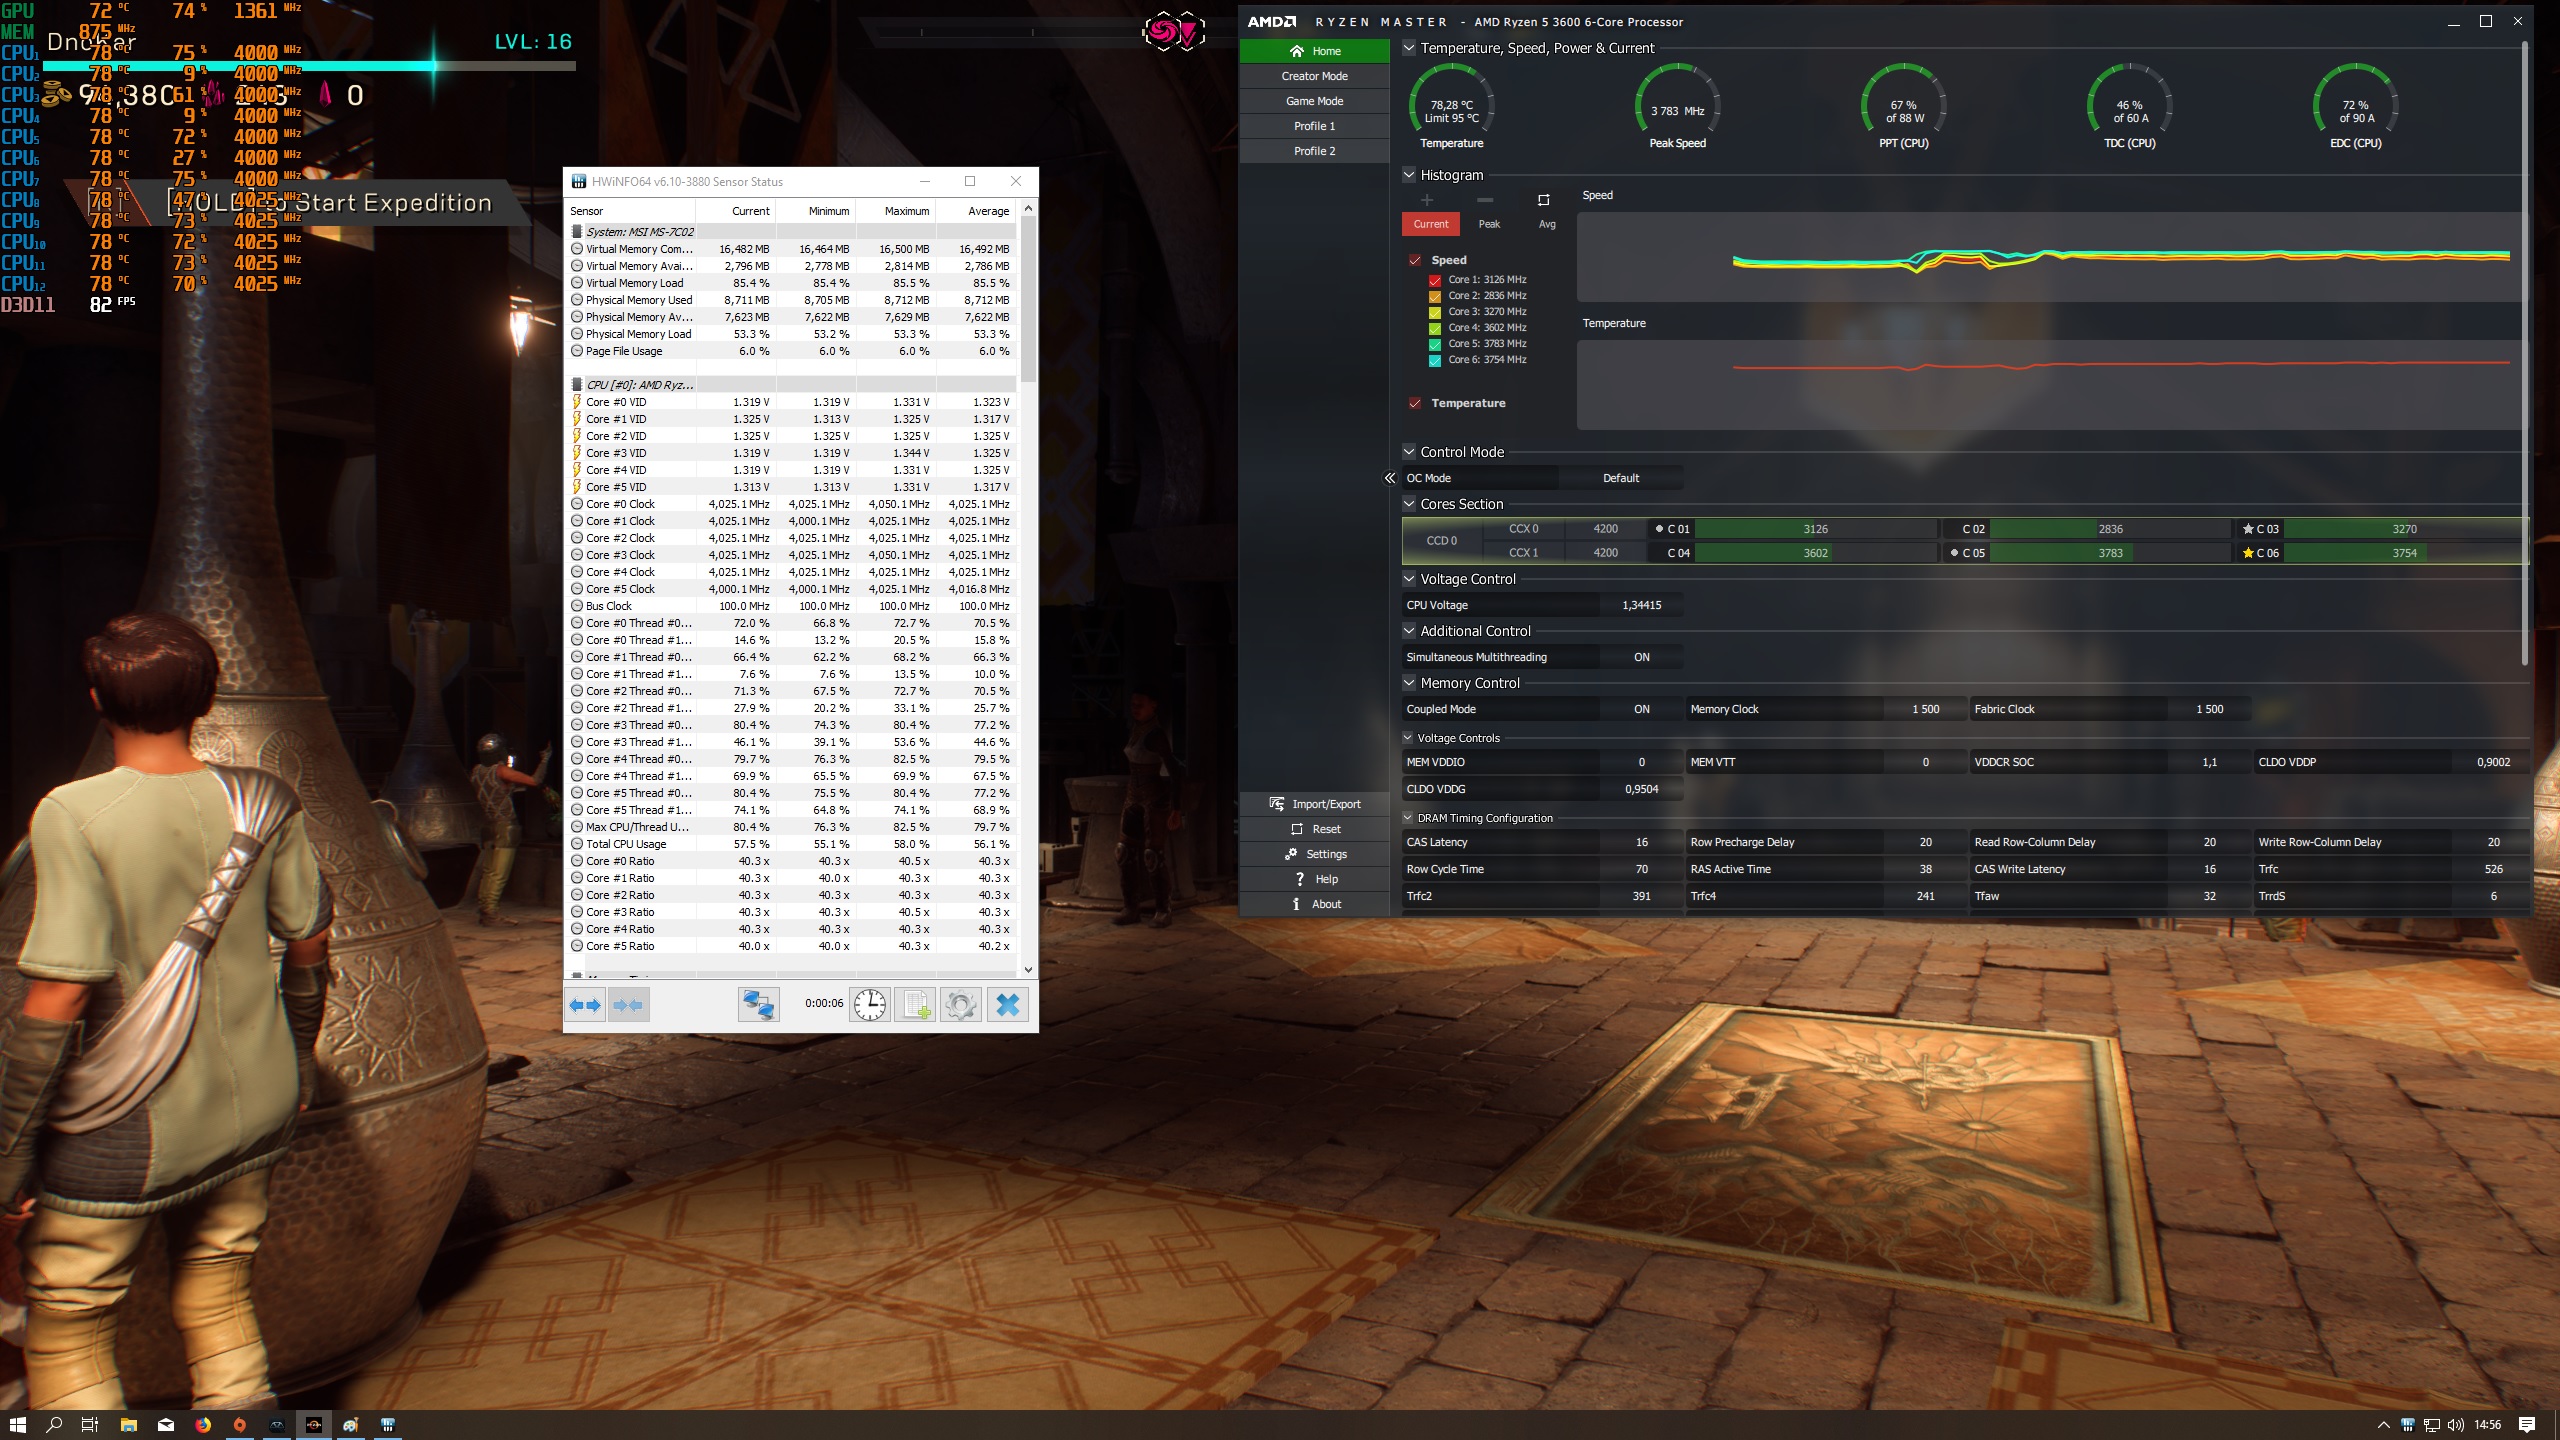Collapse Ryzen Master sidebar double-chevron
This screenshot has height=1440, width=2560.
tap(1390, 478)
